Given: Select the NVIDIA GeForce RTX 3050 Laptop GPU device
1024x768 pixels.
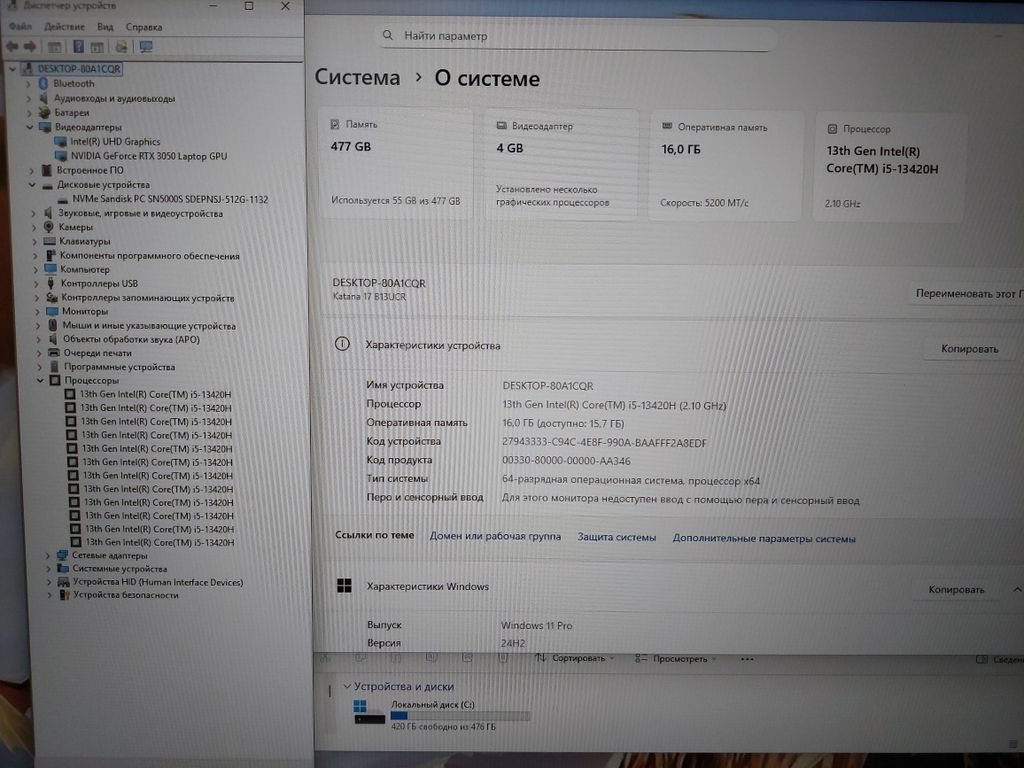Looking at the screenshot, I should (148, 156).
